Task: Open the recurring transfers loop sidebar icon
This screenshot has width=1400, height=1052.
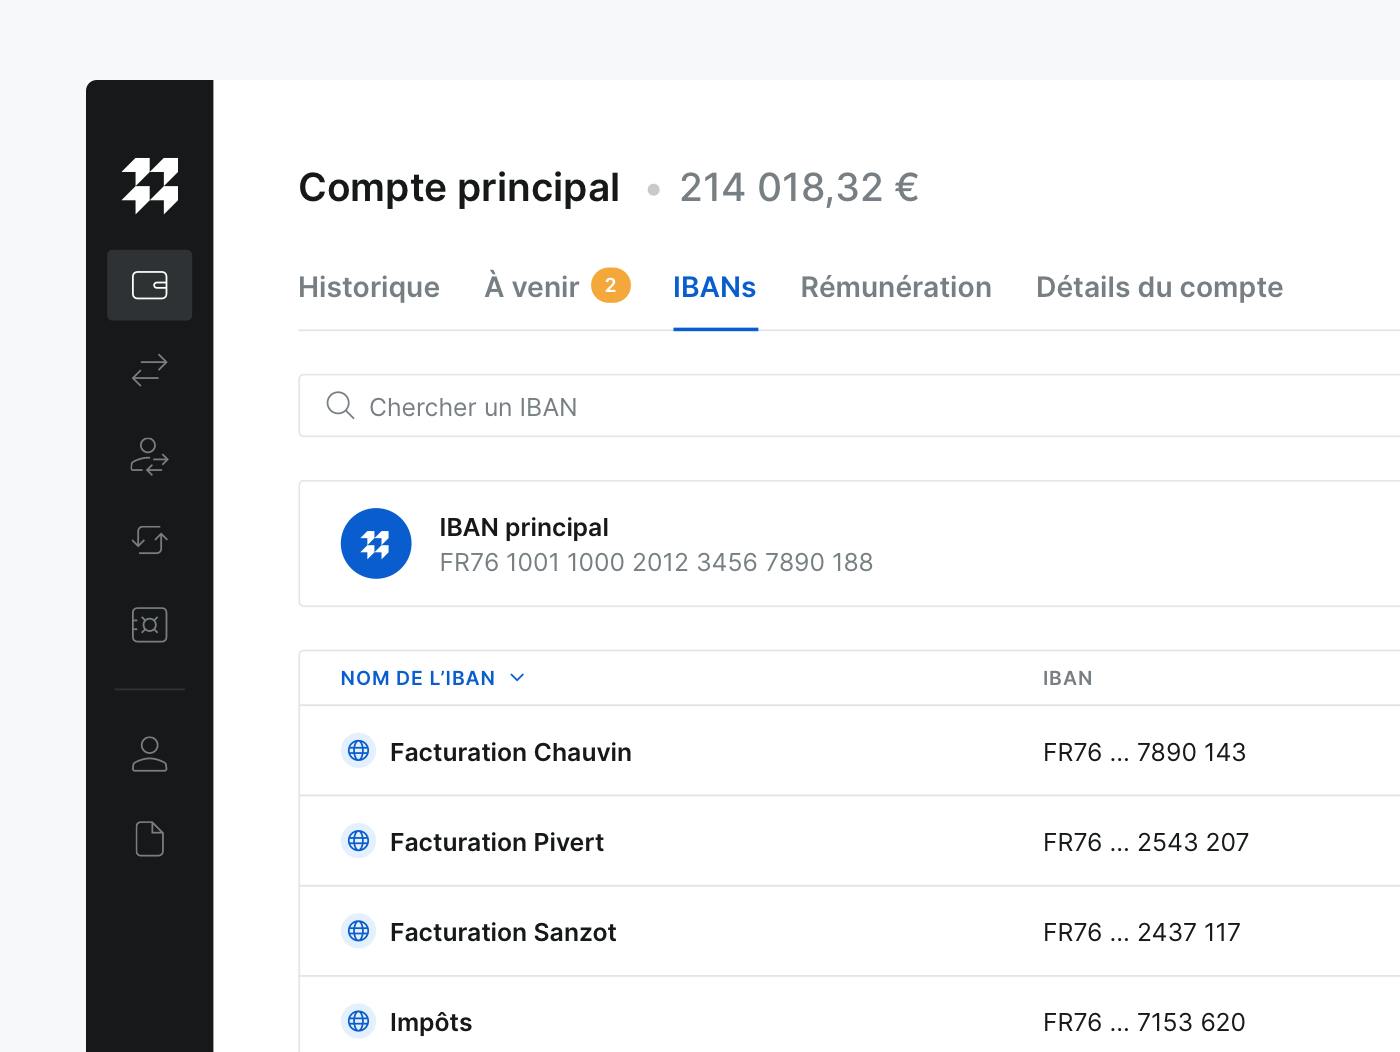Action: (150, 540)
